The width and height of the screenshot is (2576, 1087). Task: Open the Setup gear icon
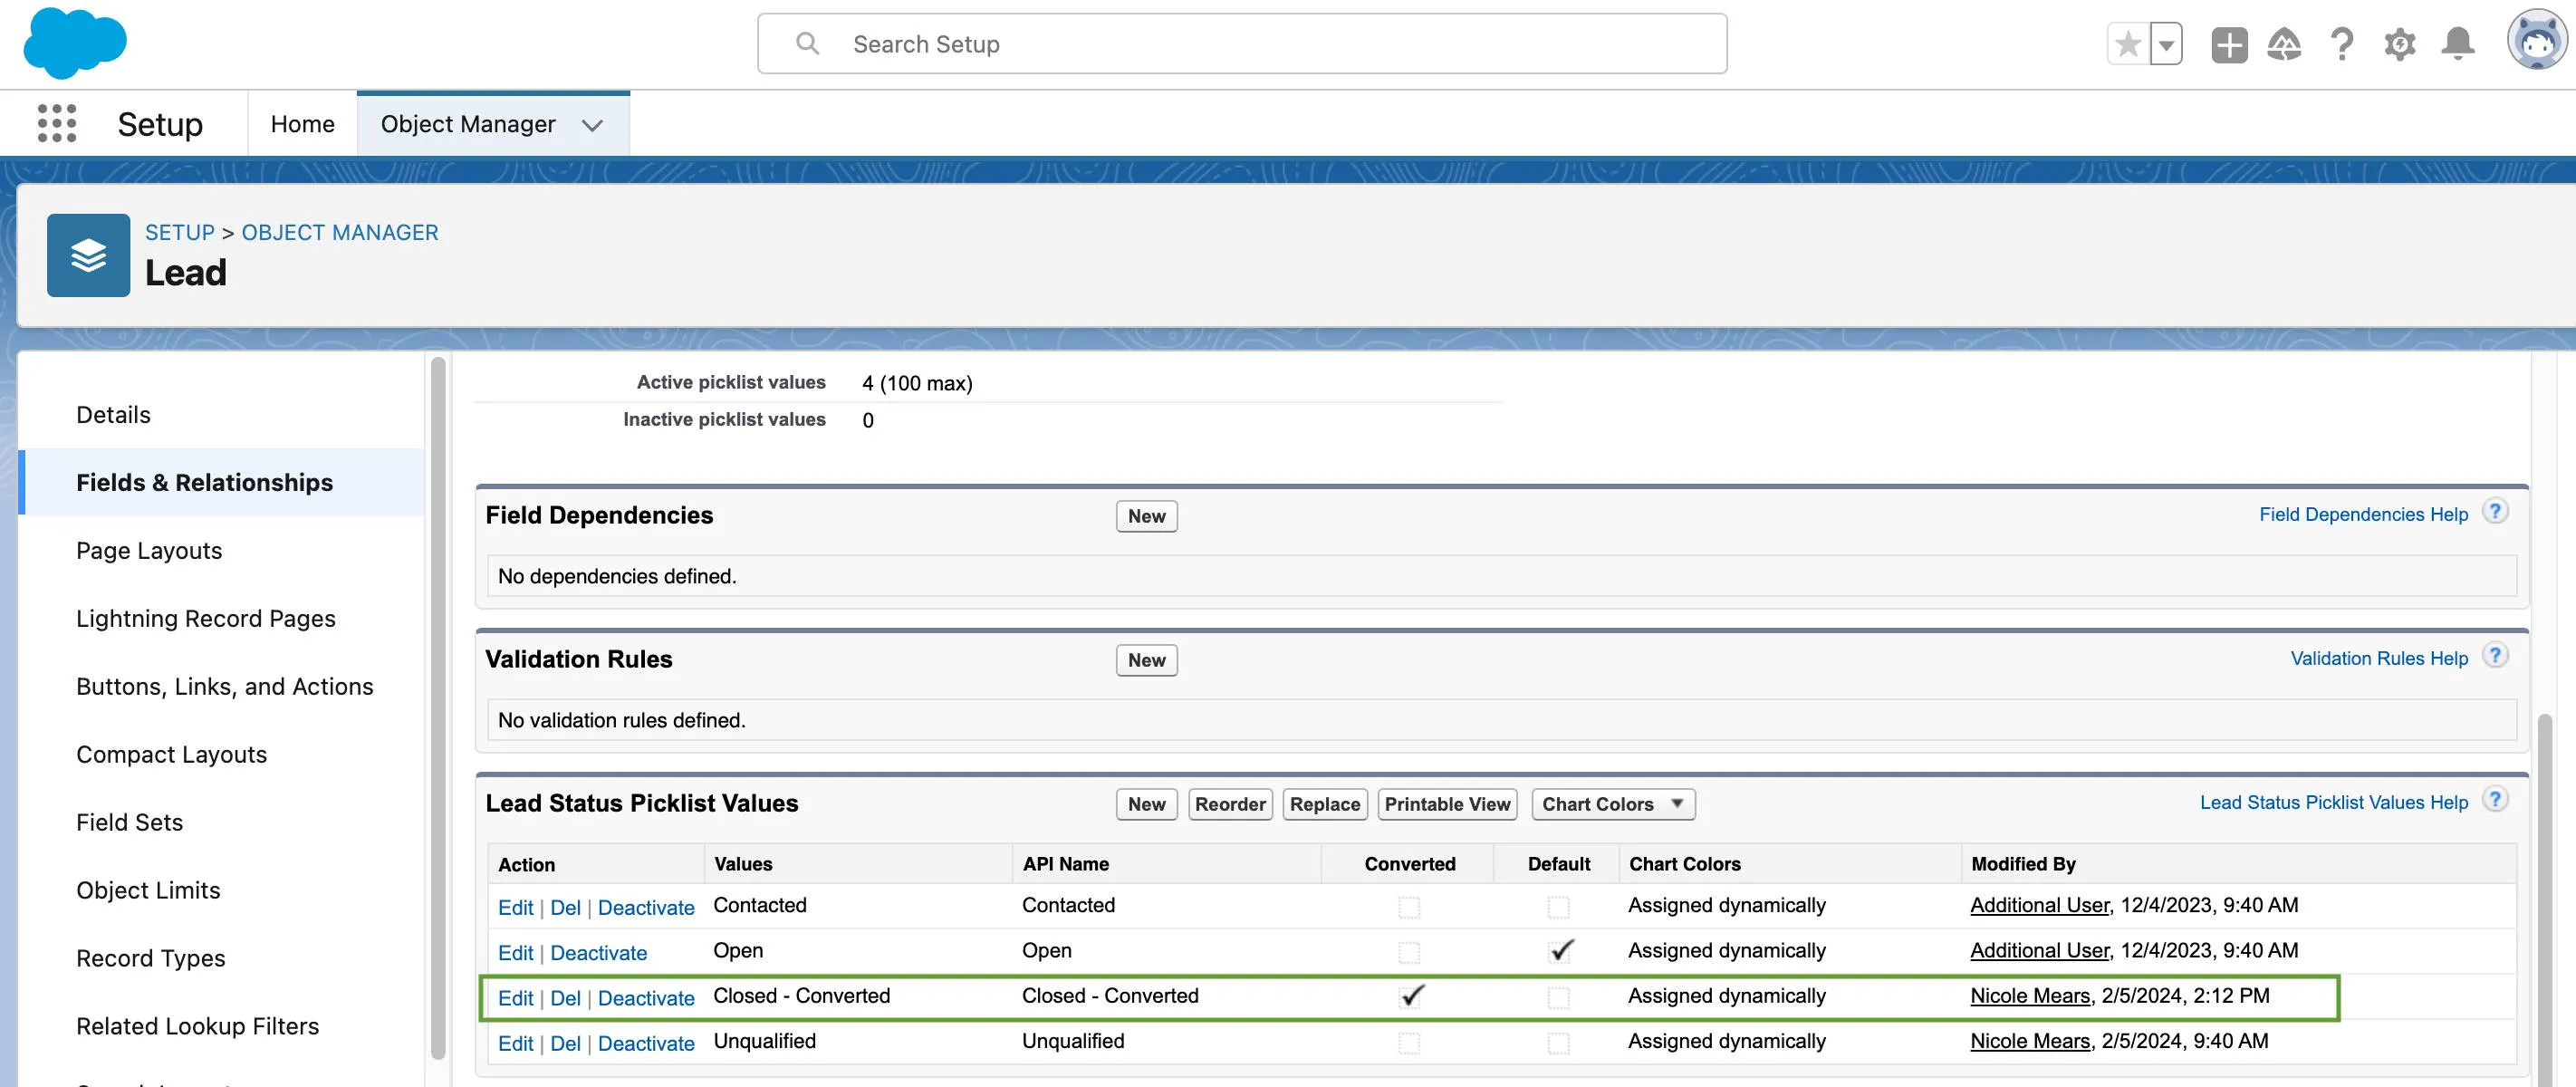point(2400,44)
